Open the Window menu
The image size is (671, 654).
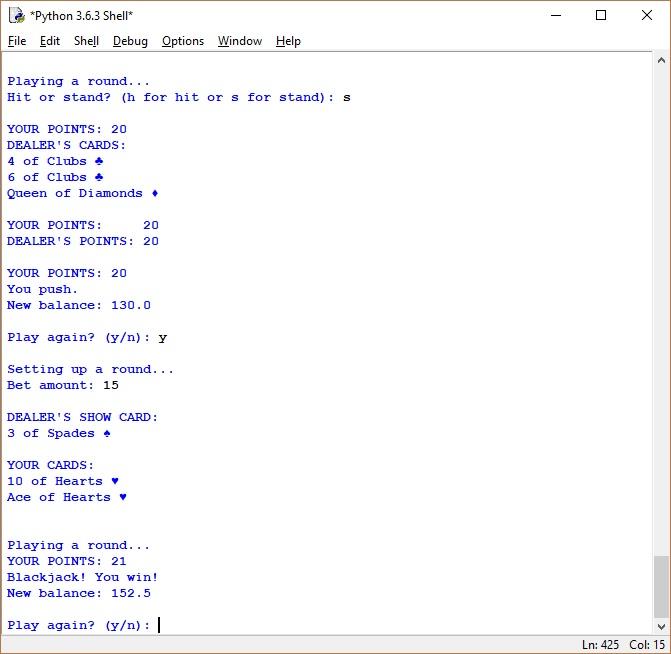pyautogui.click(x=240, y=41)
